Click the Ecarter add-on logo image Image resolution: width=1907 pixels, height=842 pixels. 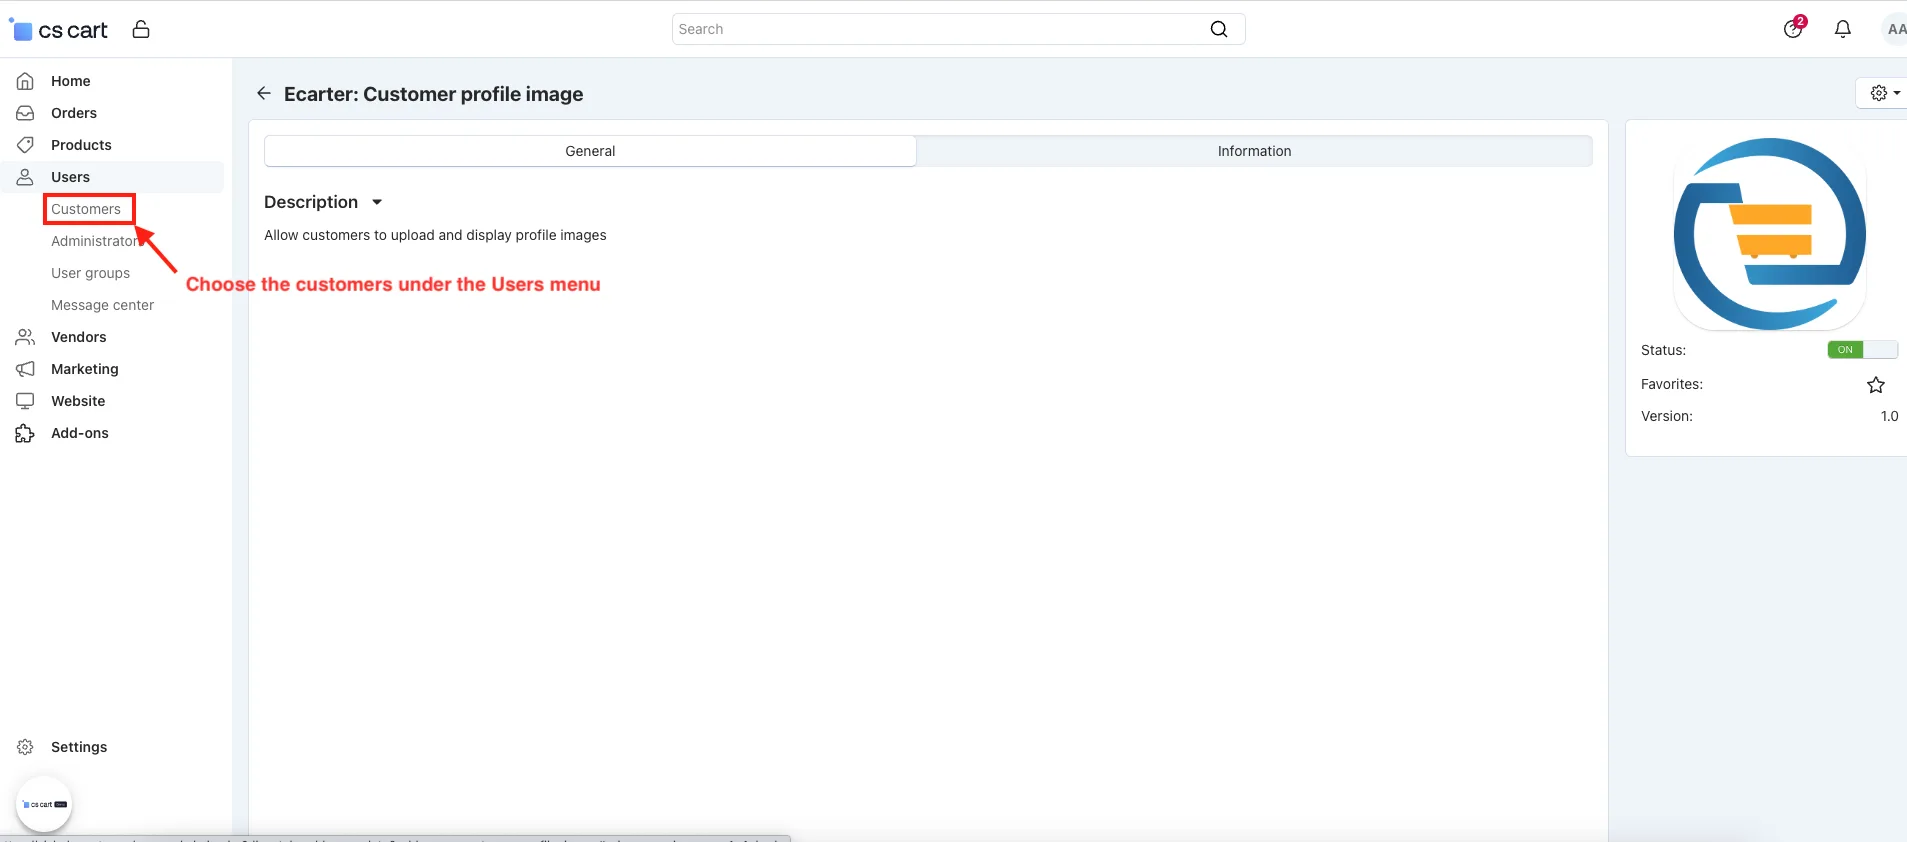(x=1769, y=234)
